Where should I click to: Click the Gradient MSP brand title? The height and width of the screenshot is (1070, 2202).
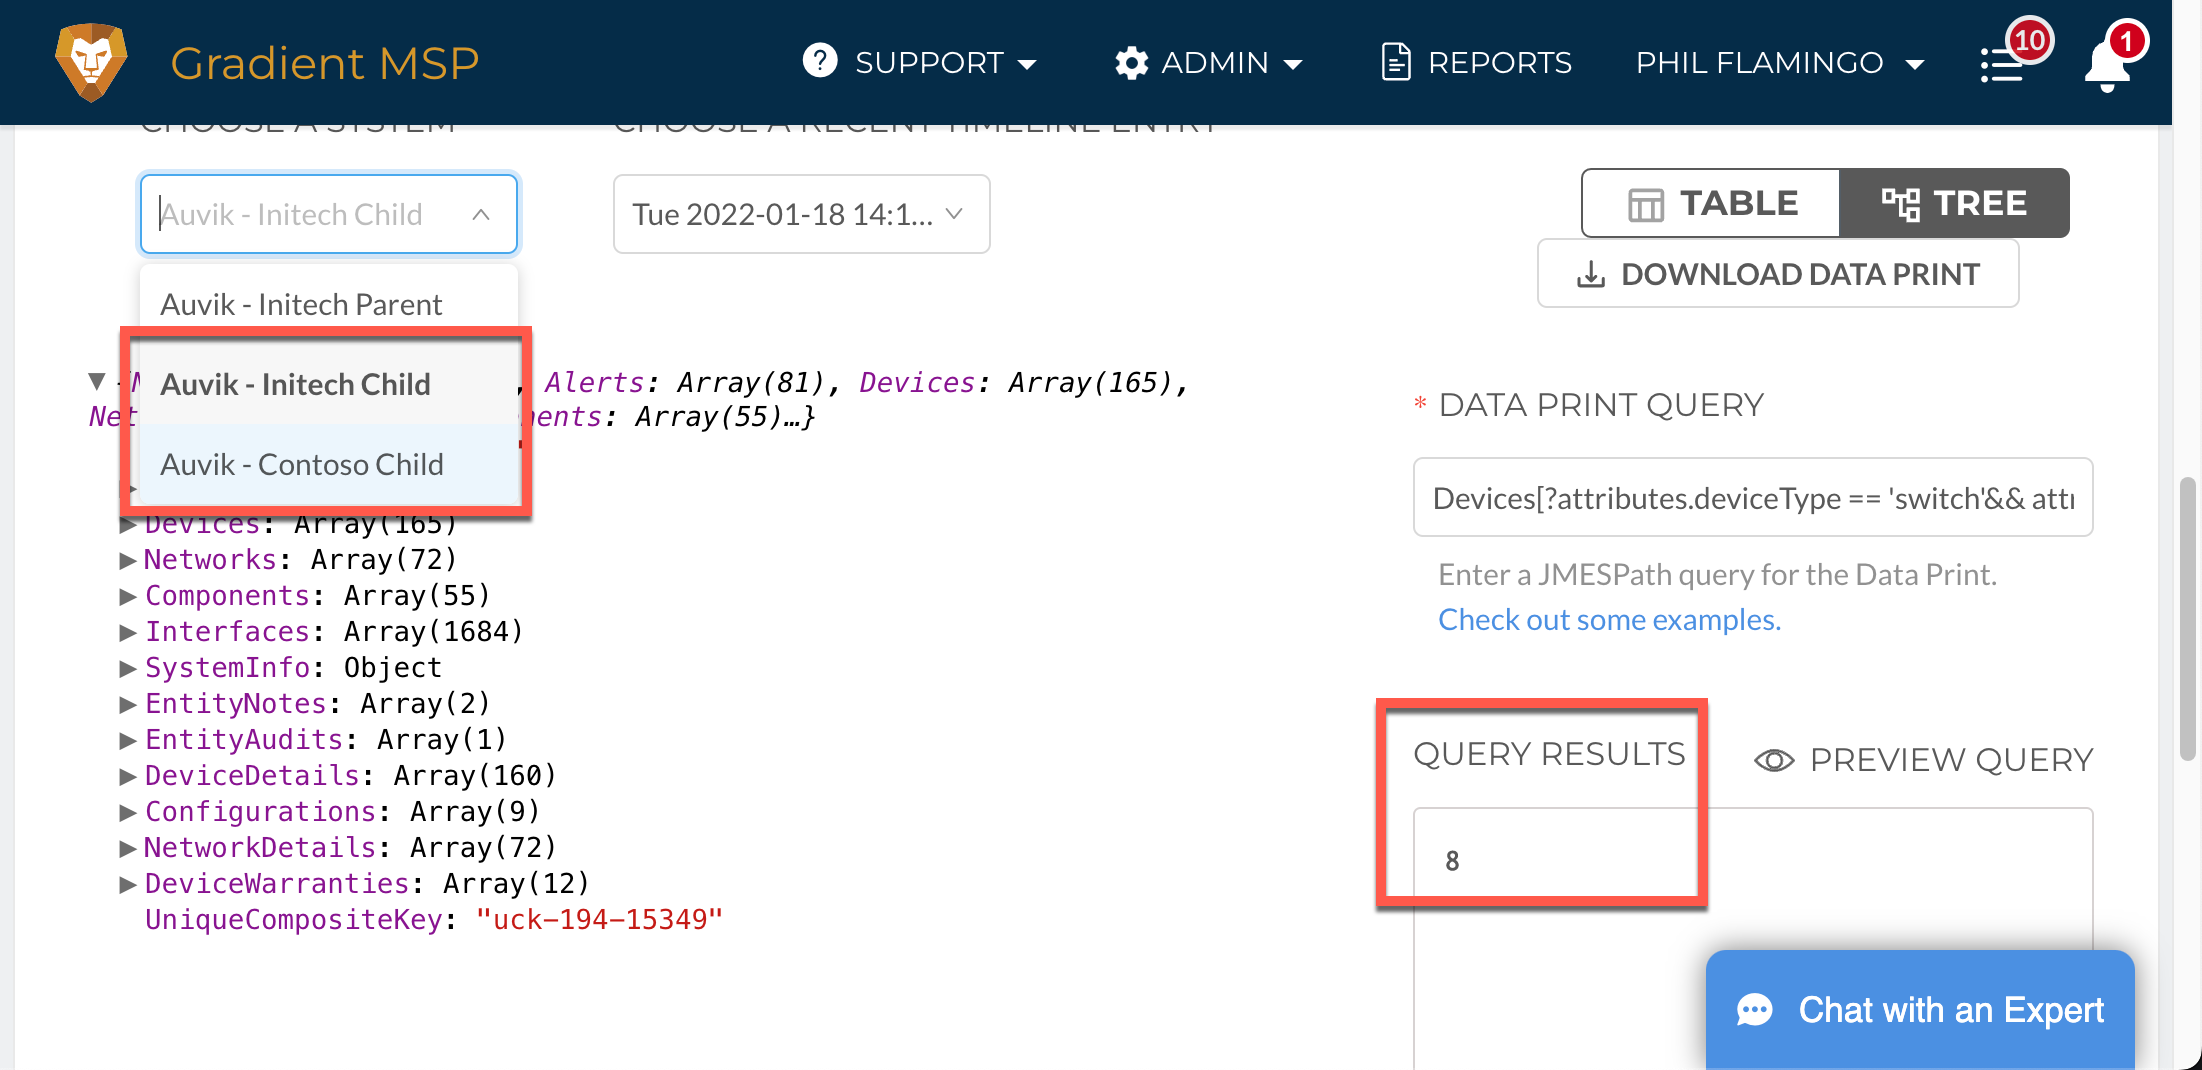click(x=325, y=63)
